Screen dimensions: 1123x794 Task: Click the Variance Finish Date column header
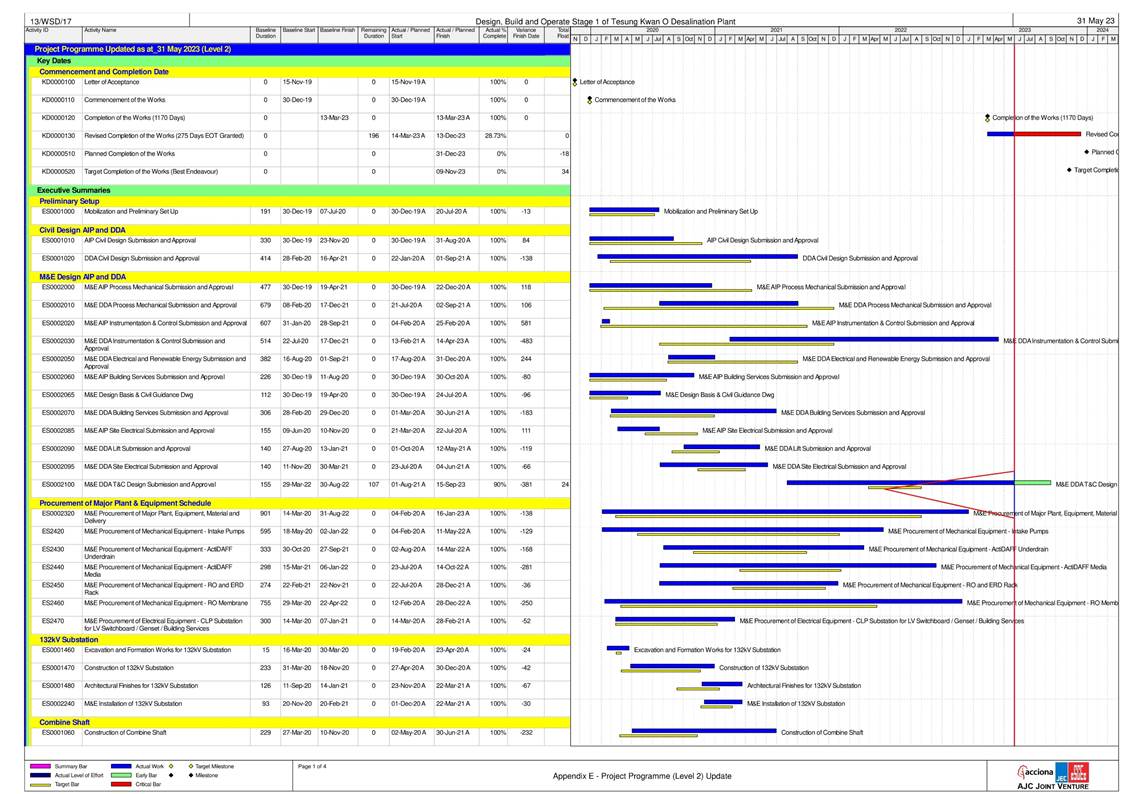[x=526, y=34]
